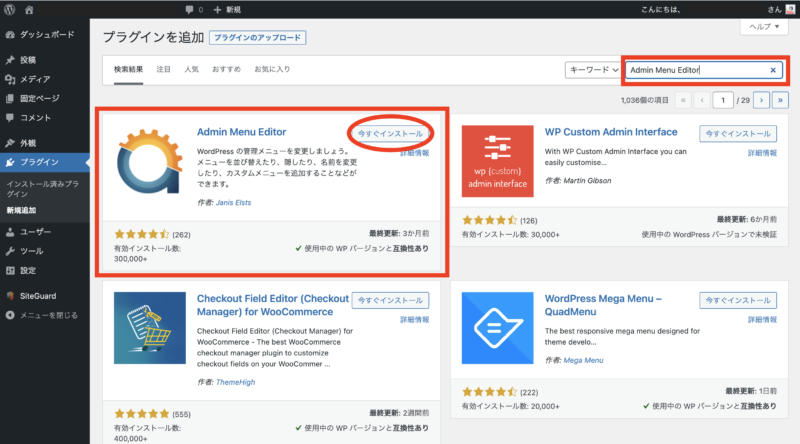The width and height of the screenshot is (800, 444).
Task: Click Admin Menu Editor star rating
Action: click(x=141, y=235)
